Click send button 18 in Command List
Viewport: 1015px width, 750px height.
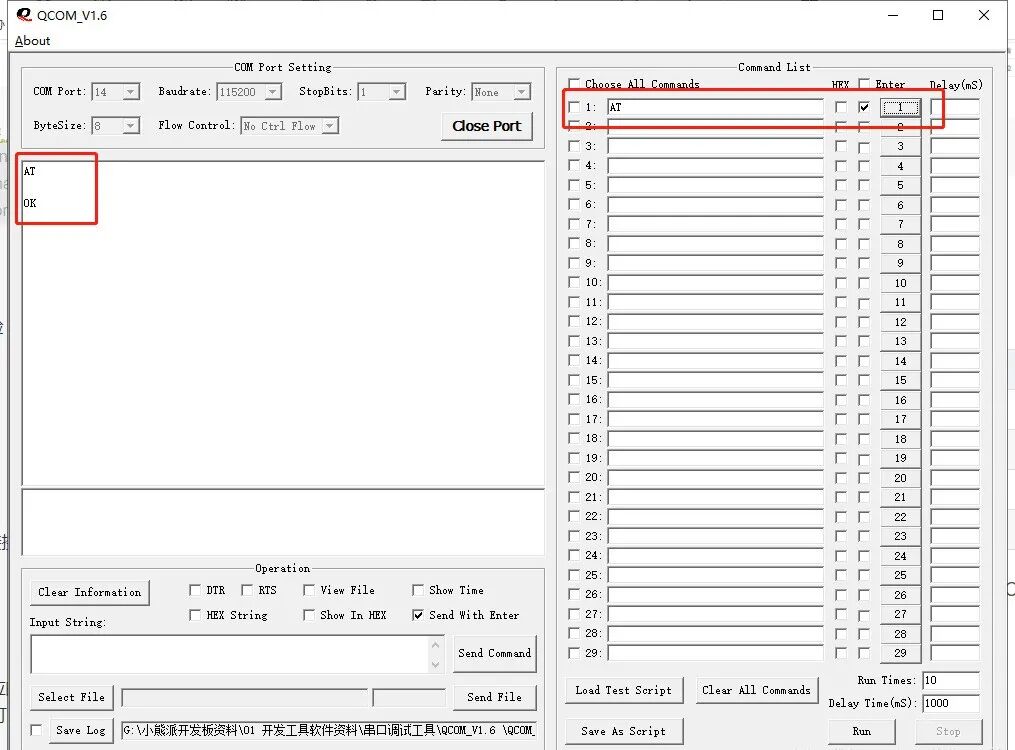click(x=900, y=439)
